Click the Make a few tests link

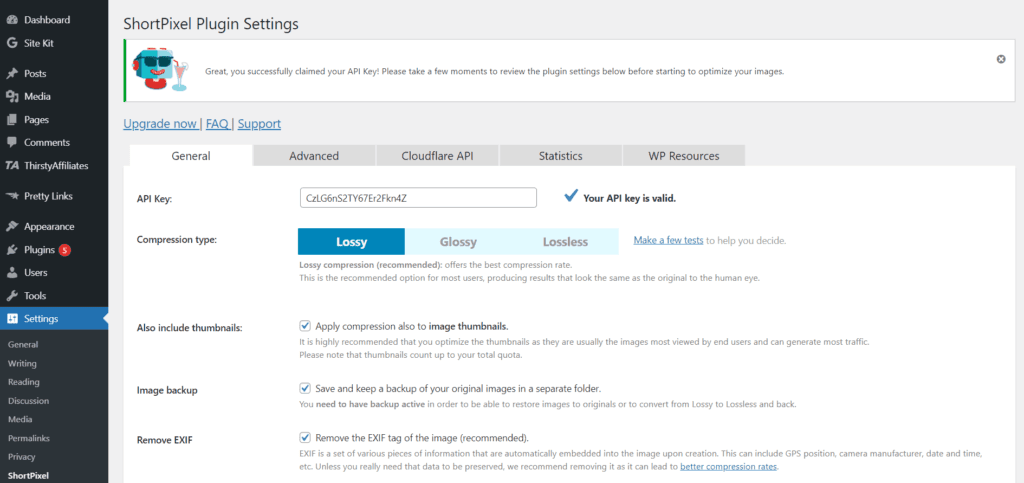click(x=668, y=240)
